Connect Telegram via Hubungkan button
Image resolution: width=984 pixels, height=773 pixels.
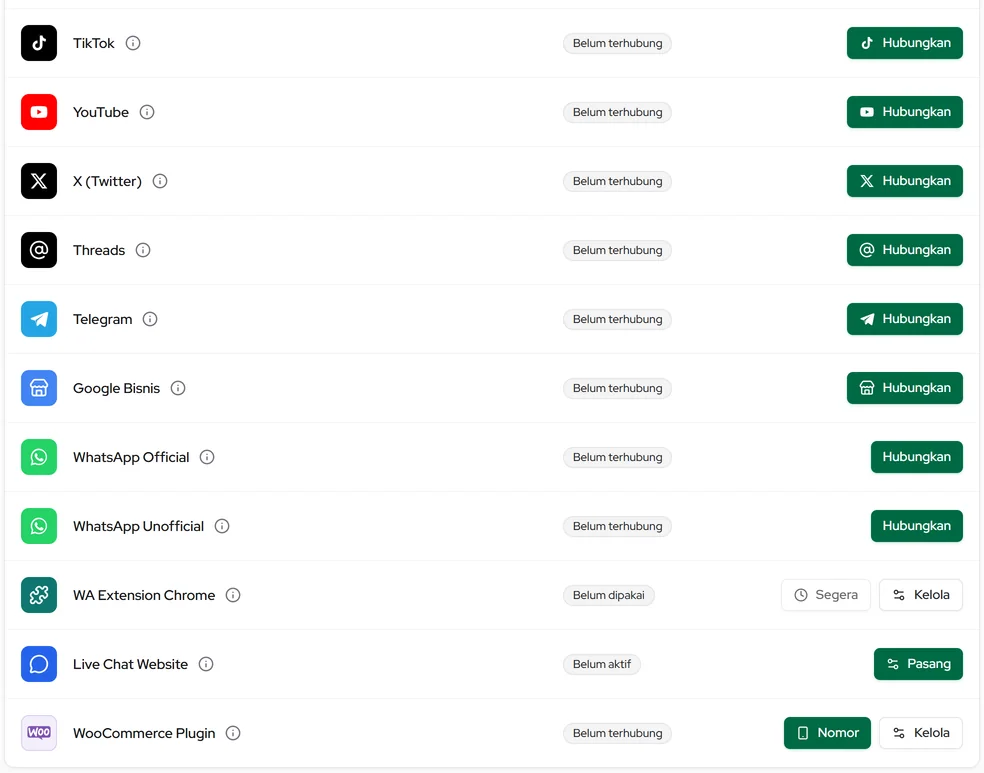click(x=904, y=319)
